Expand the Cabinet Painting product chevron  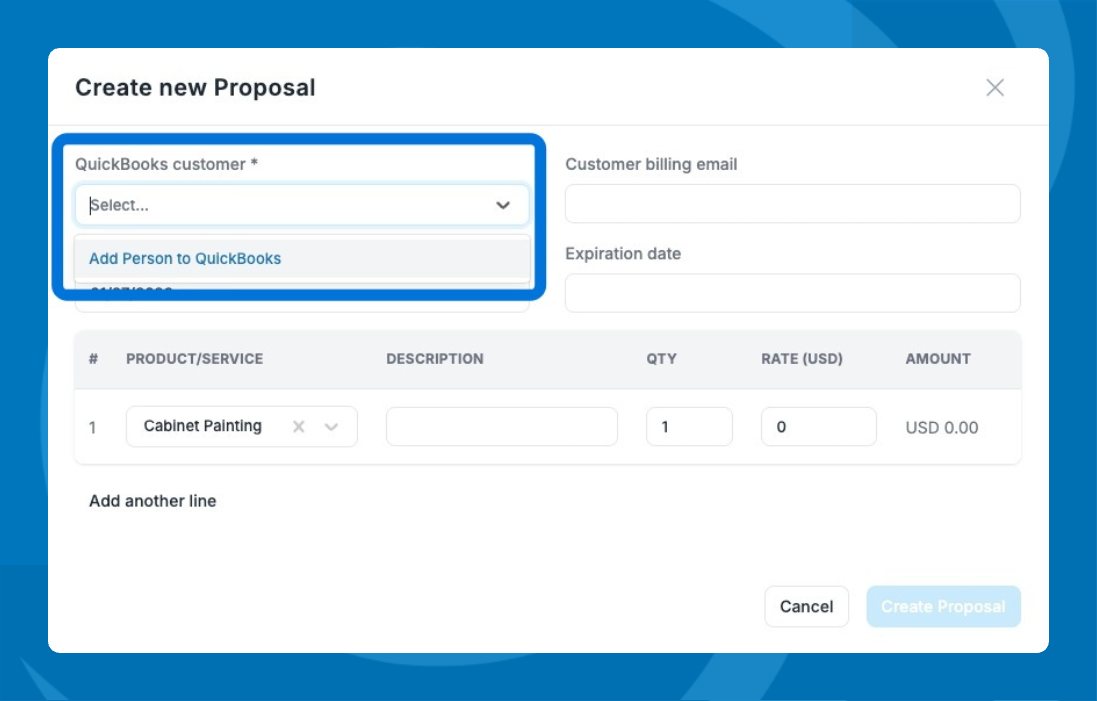[332, 427]
